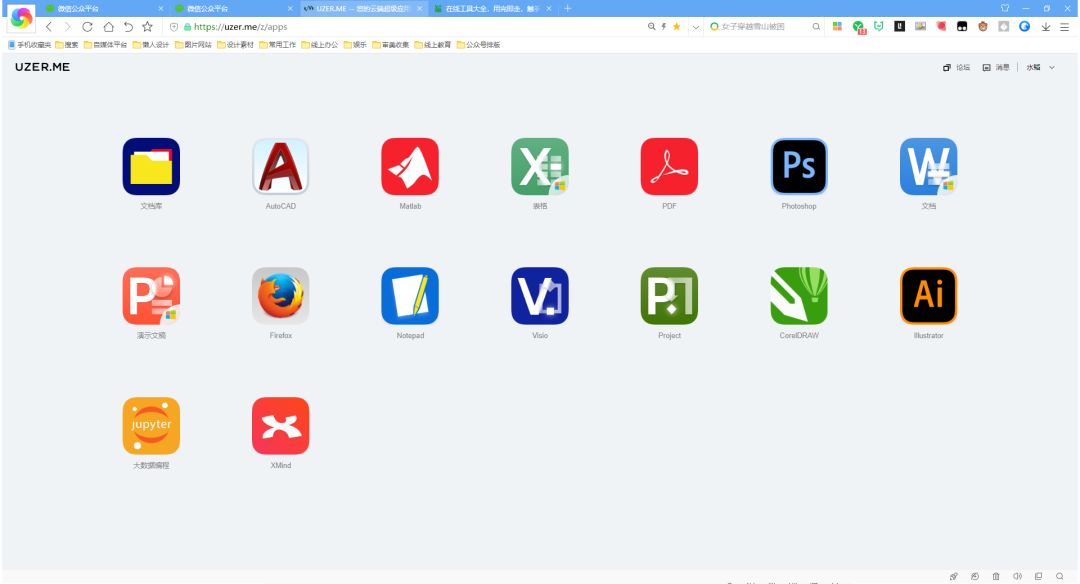
Task: Open the 论坛 forum link
Action: pyautogui.click(x=957, y=67)
